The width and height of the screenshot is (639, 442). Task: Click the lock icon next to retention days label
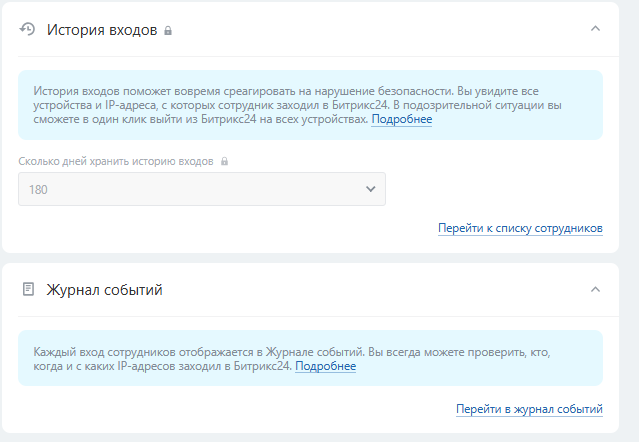point(224,161)
